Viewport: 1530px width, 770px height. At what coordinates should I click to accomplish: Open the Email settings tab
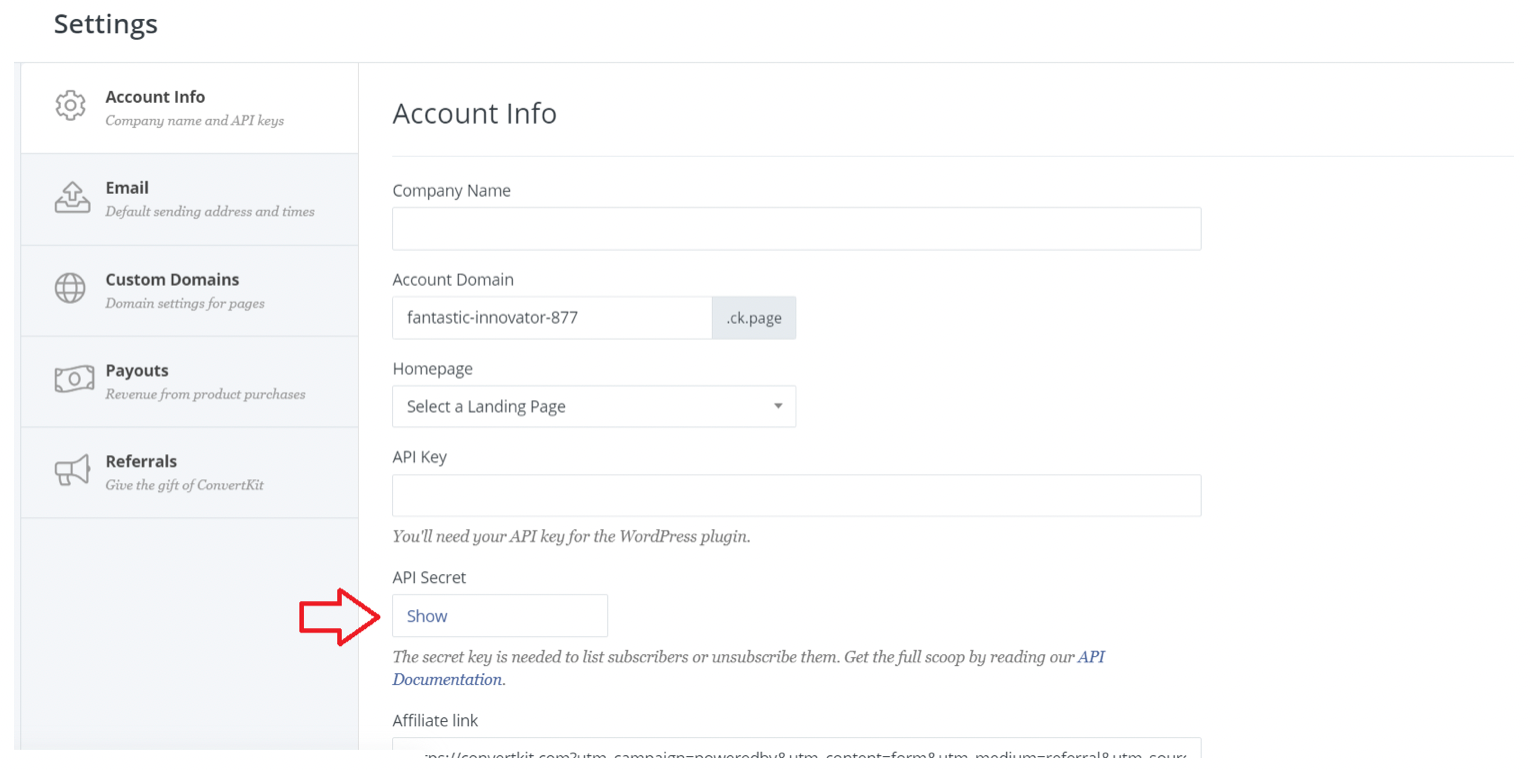click(189, 199)
